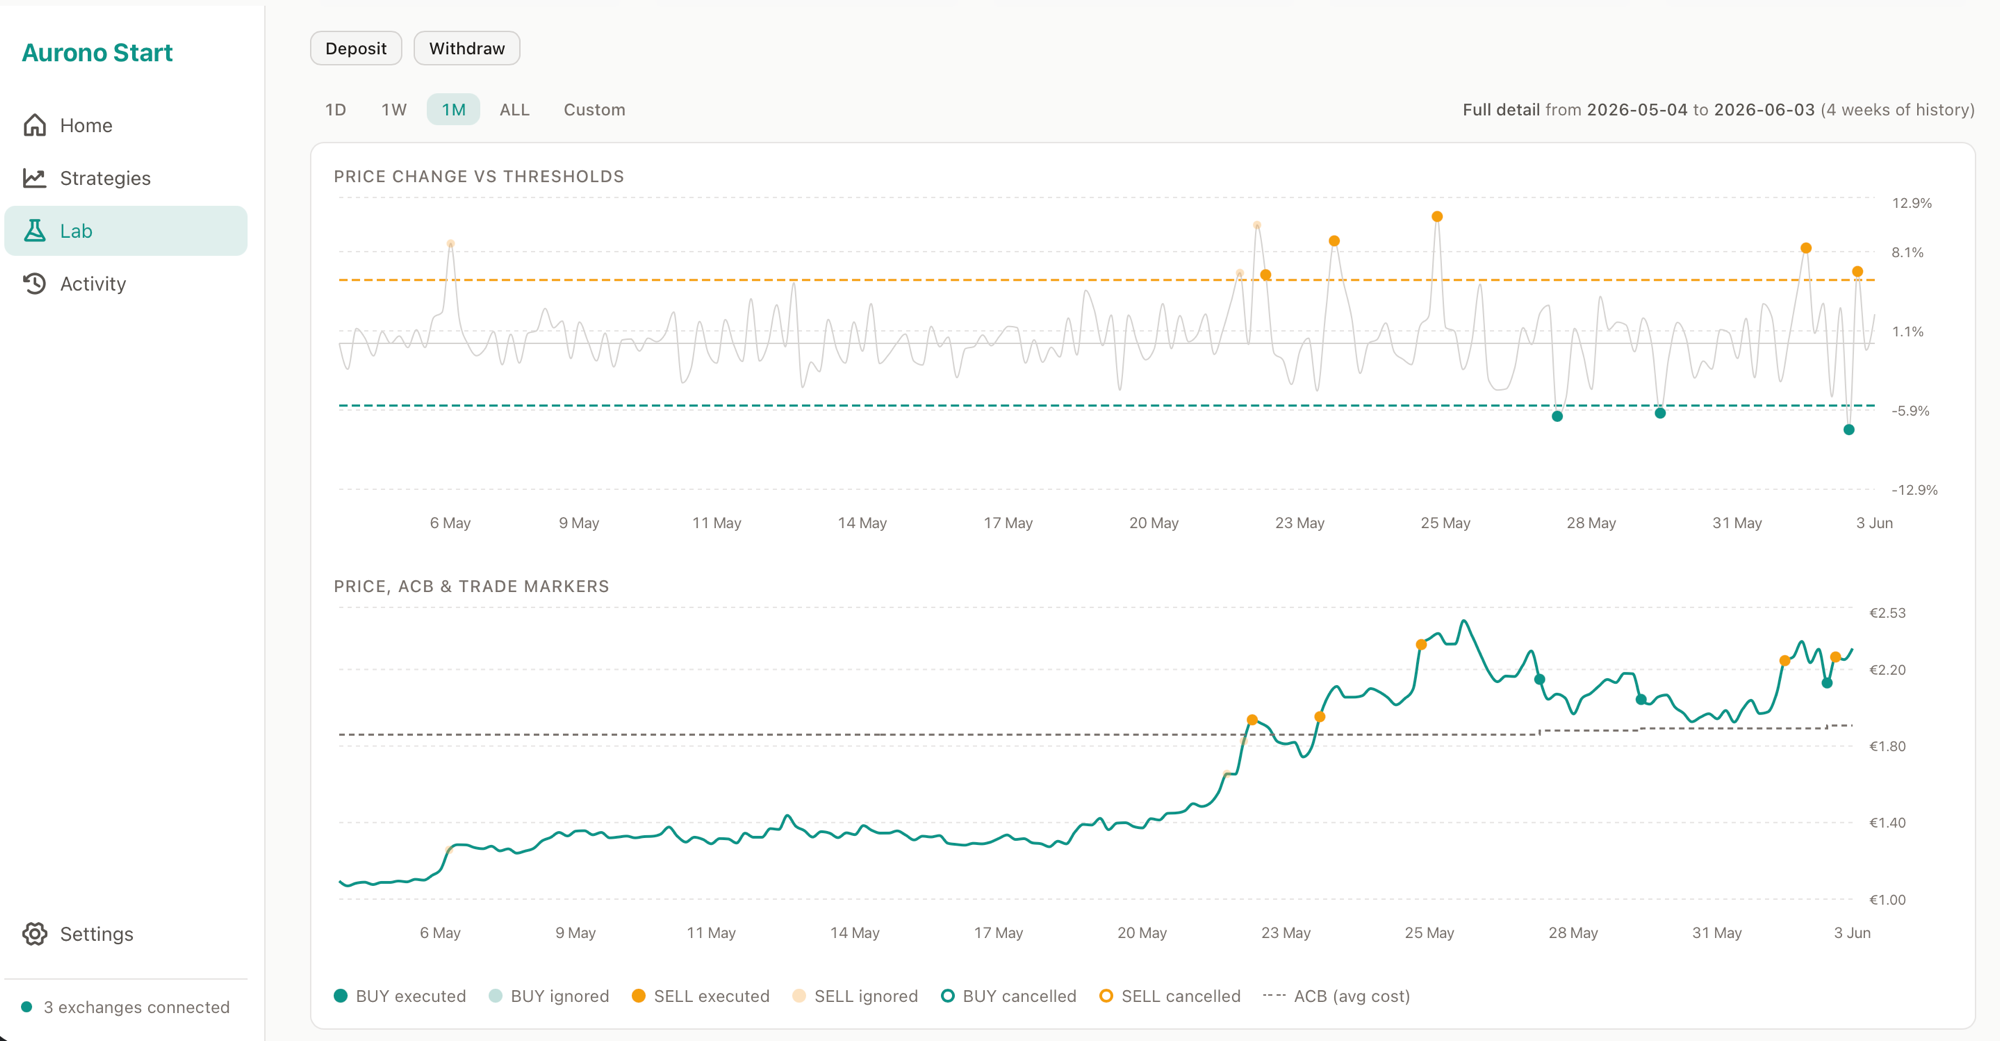This screenshot has width=2000, height=1041.
Task: Click the Deposit button
Action: [x=356, y=48]
